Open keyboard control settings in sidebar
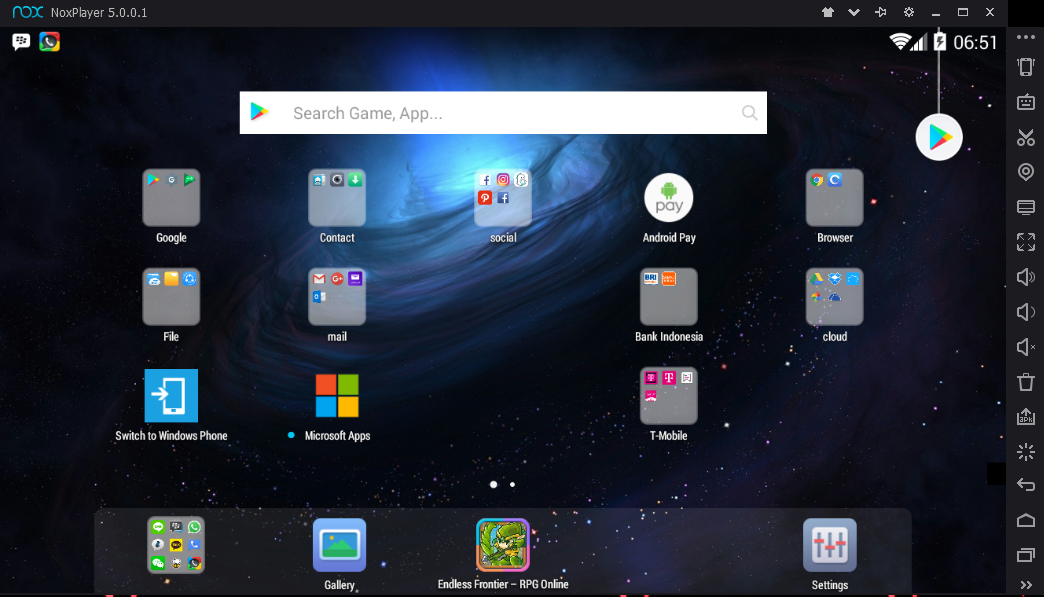Image resolution: width=1044 pixels, height=597 pixels. point(1026,102)
